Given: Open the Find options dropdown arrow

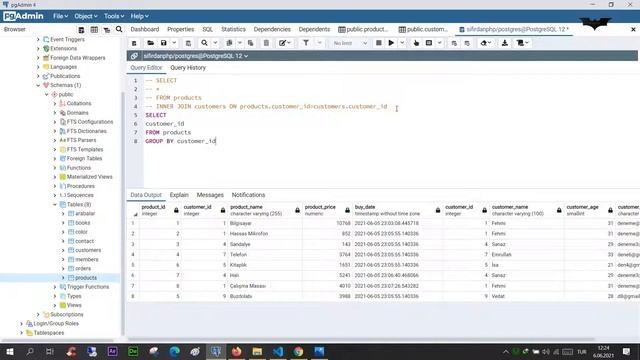Looking at the screenshot, I should click(x=215, y=43).
